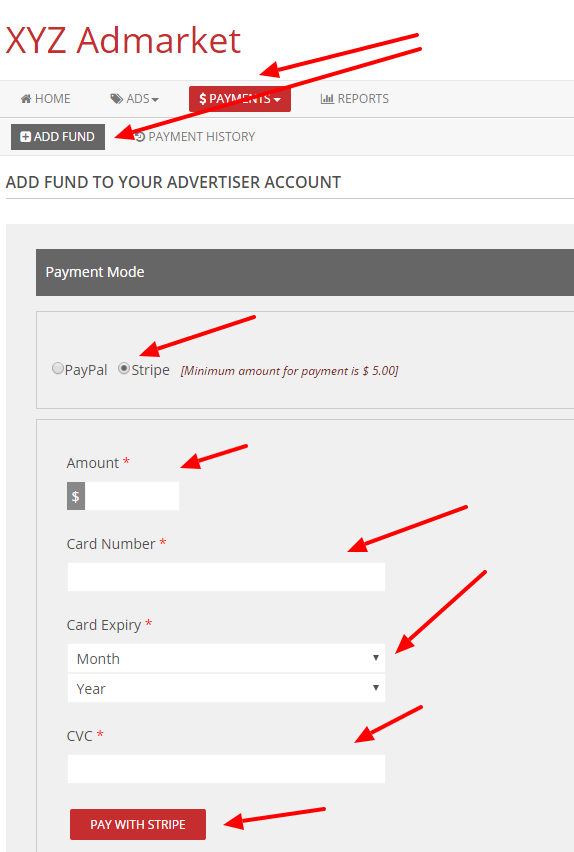Screen dimensions: 574x852
Task: Click the home icon in navigation bar
Action: 26,99
